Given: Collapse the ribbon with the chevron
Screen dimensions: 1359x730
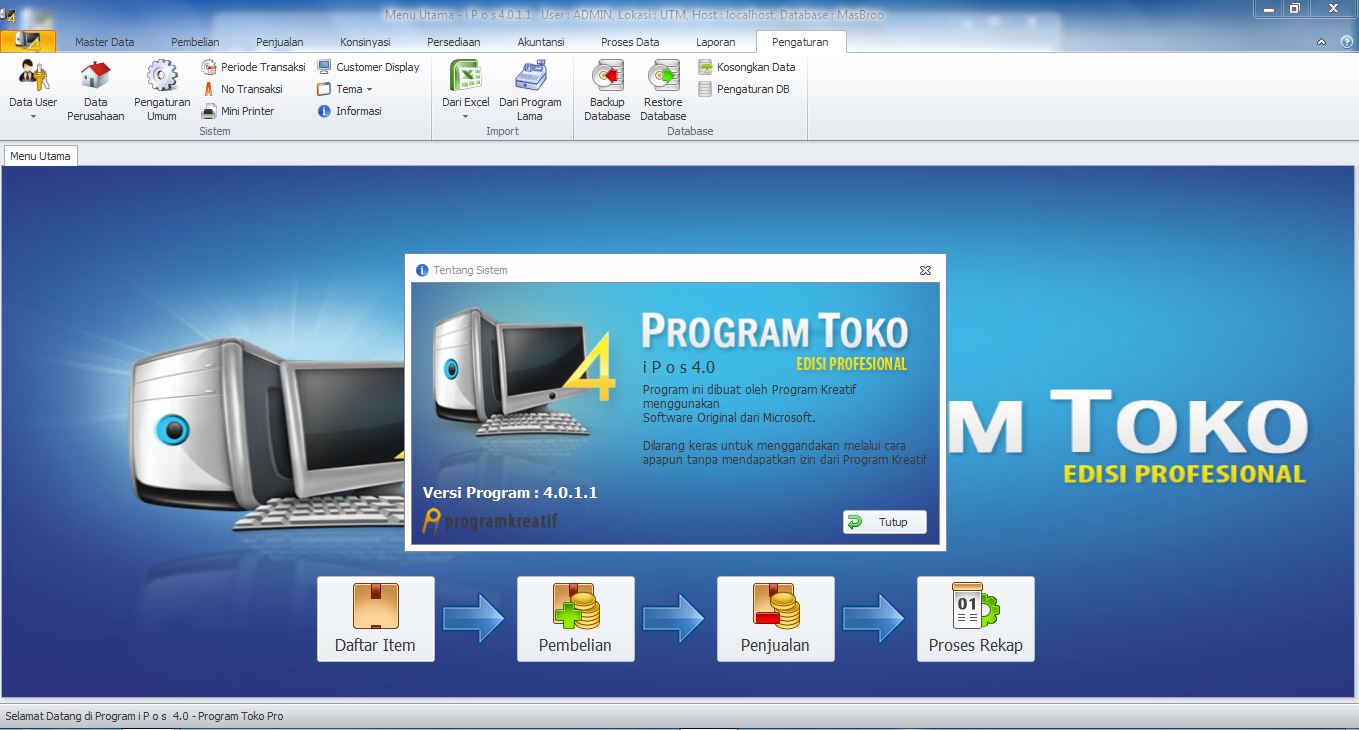Looking at the screenshot, I should click(1321, 42).
